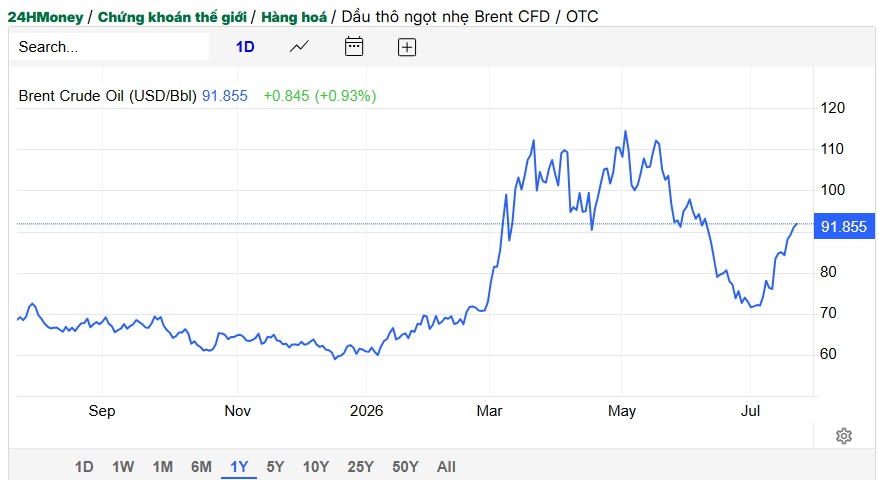Viewport: 878px width, 480px height.
Task: Click the Brent Crude Oil (USD/Bbl) legend title
Action: tap(108, 96)
